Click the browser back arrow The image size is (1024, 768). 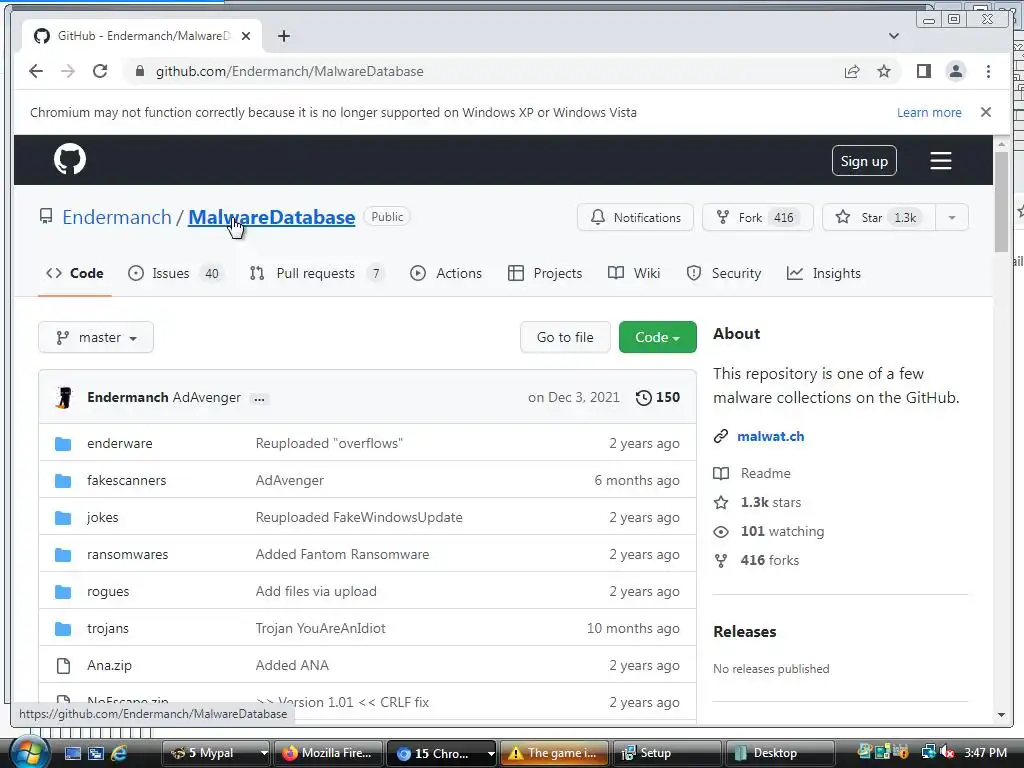pyautogui.click(x=36, y=71)
